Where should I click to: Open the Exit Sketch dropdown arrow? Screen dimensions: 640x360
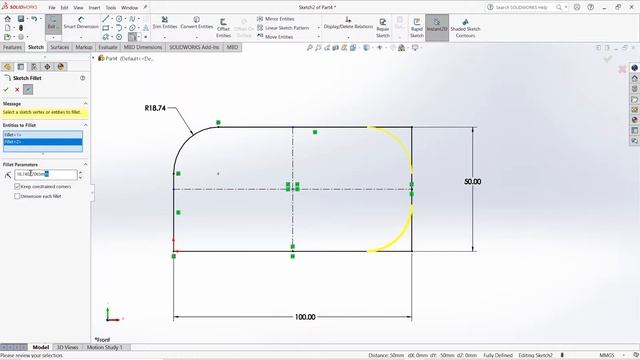53,38
